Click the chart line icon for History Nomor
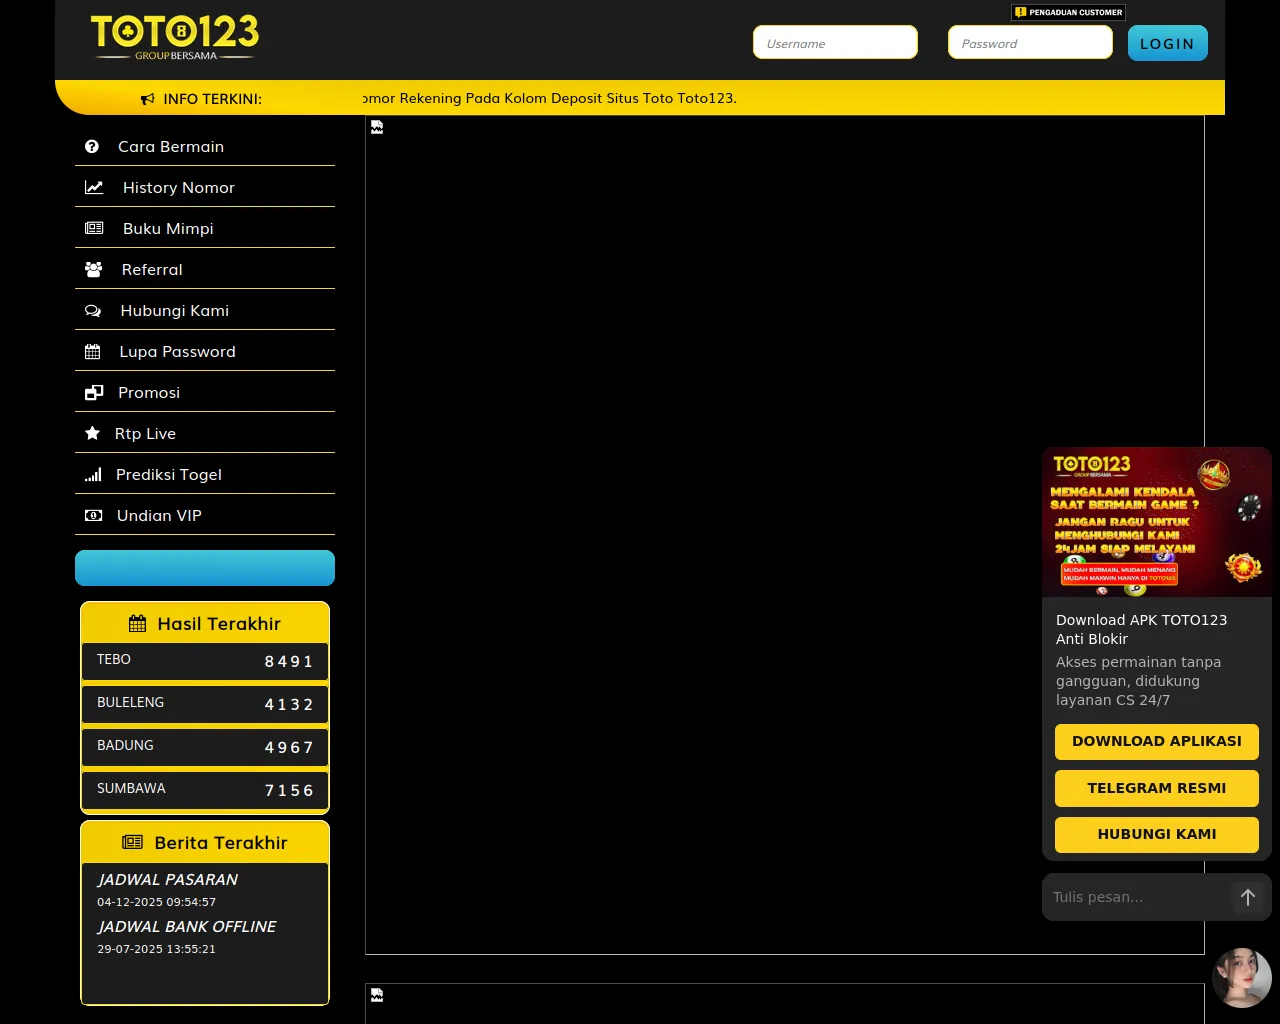The height and width of the screenshot is (1024, 1280). [94, 187]
